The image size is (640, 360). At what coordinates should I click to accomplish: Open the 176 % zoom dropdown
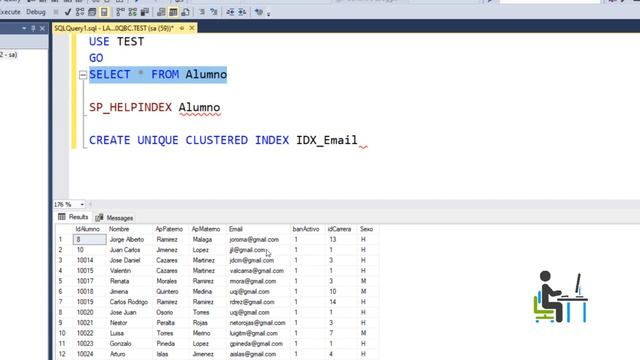pyautogui.click(x=82, y=204)
